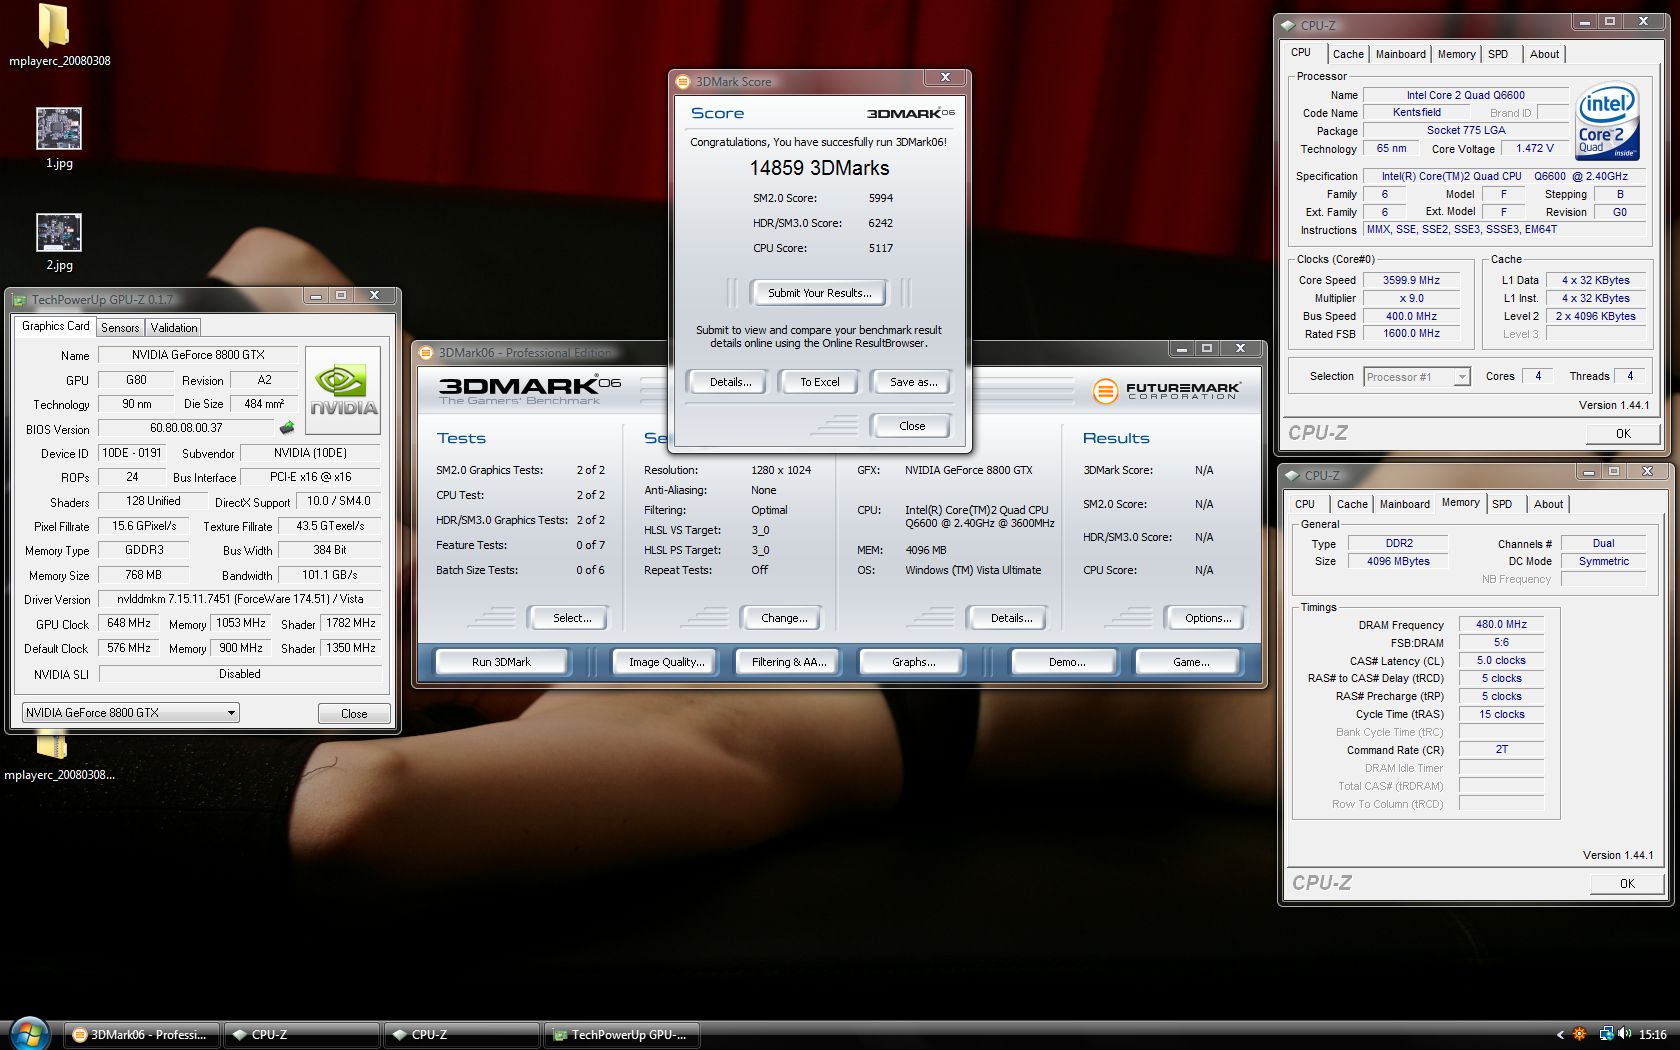The image size is (1680, 1050).
Task: Click the CPU Score value 5117
Action: point(880,248)
